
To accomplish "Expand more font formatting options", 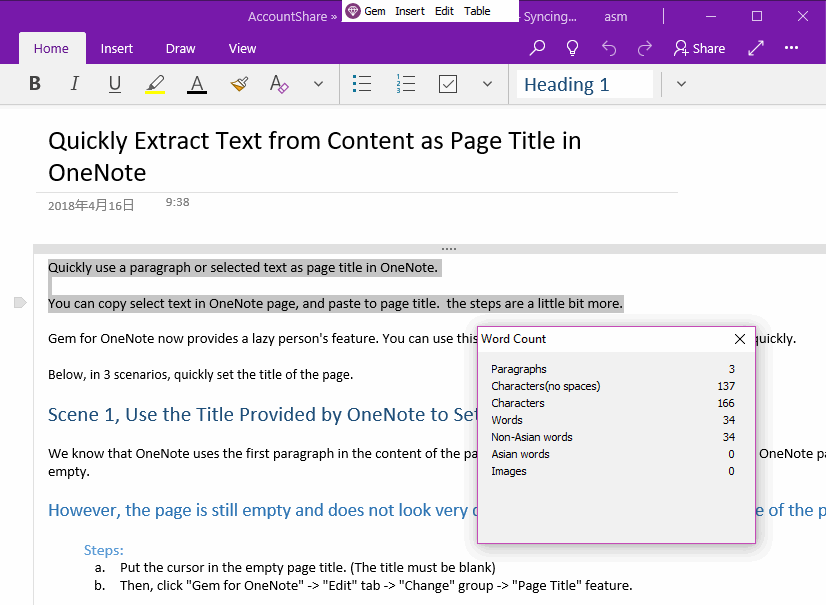I will click(318, 84).
